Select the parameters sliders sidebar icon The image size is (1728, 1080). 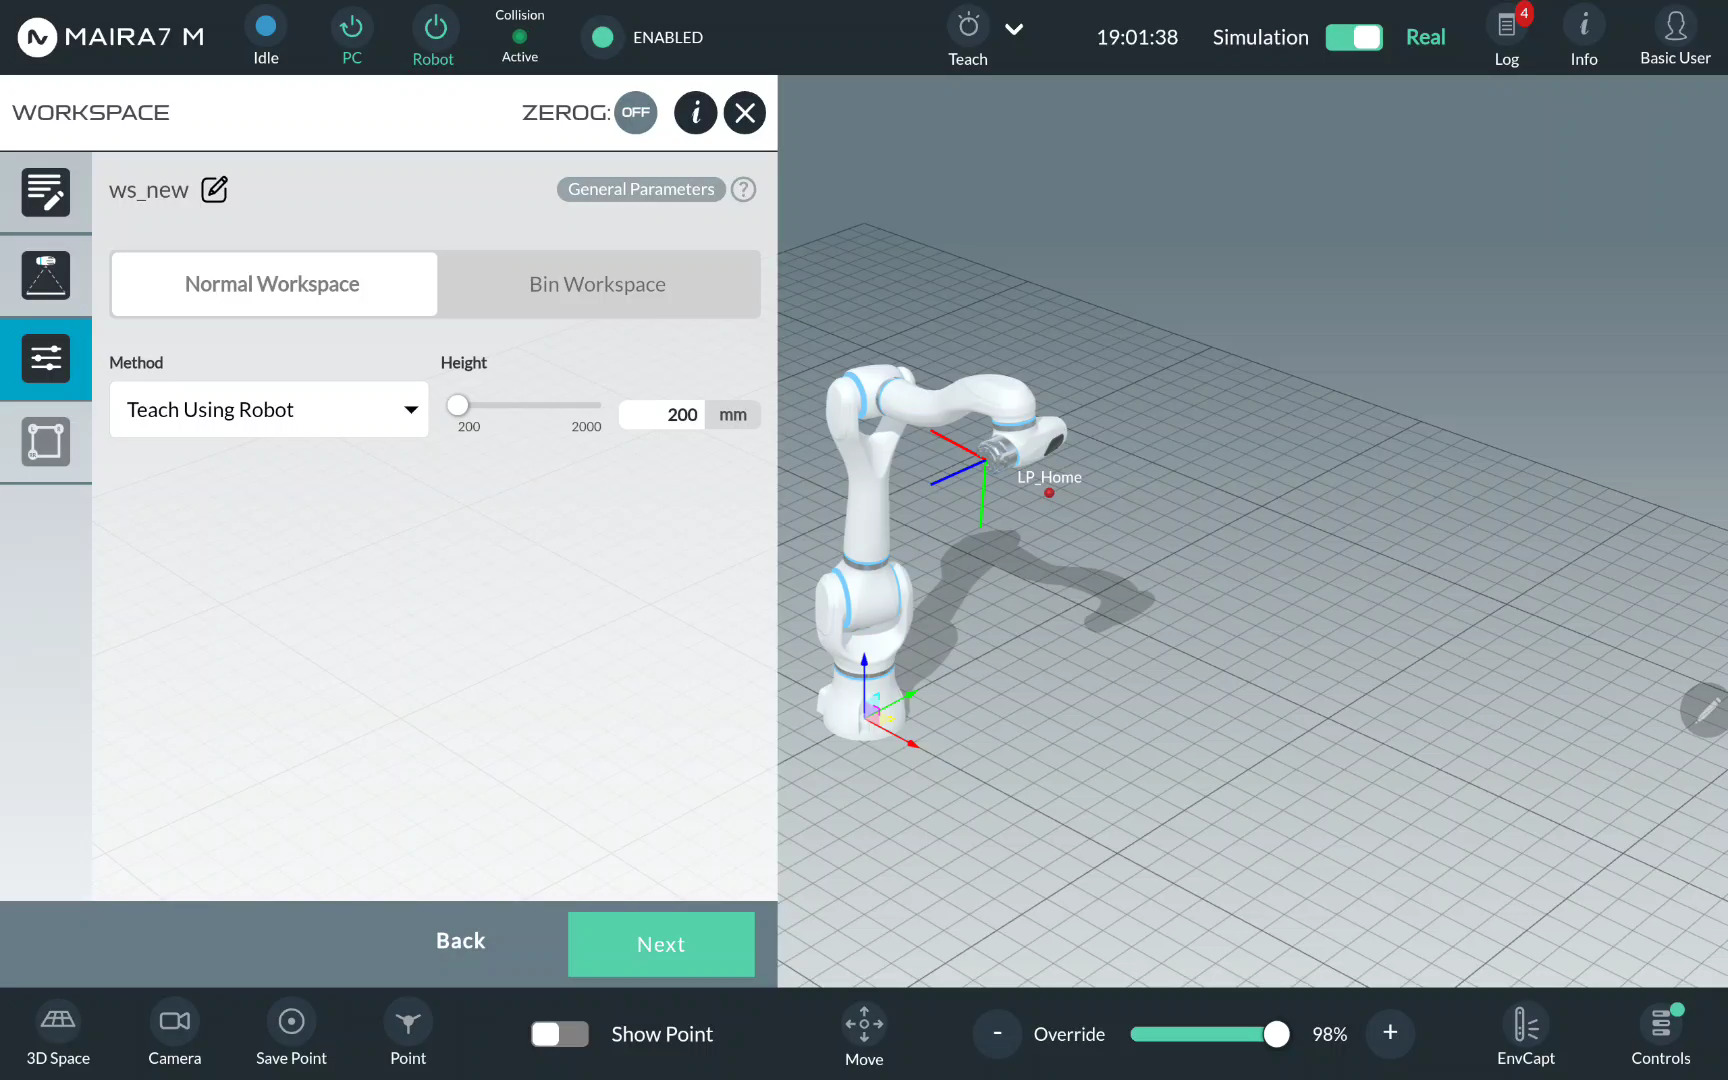click(46, 358)
